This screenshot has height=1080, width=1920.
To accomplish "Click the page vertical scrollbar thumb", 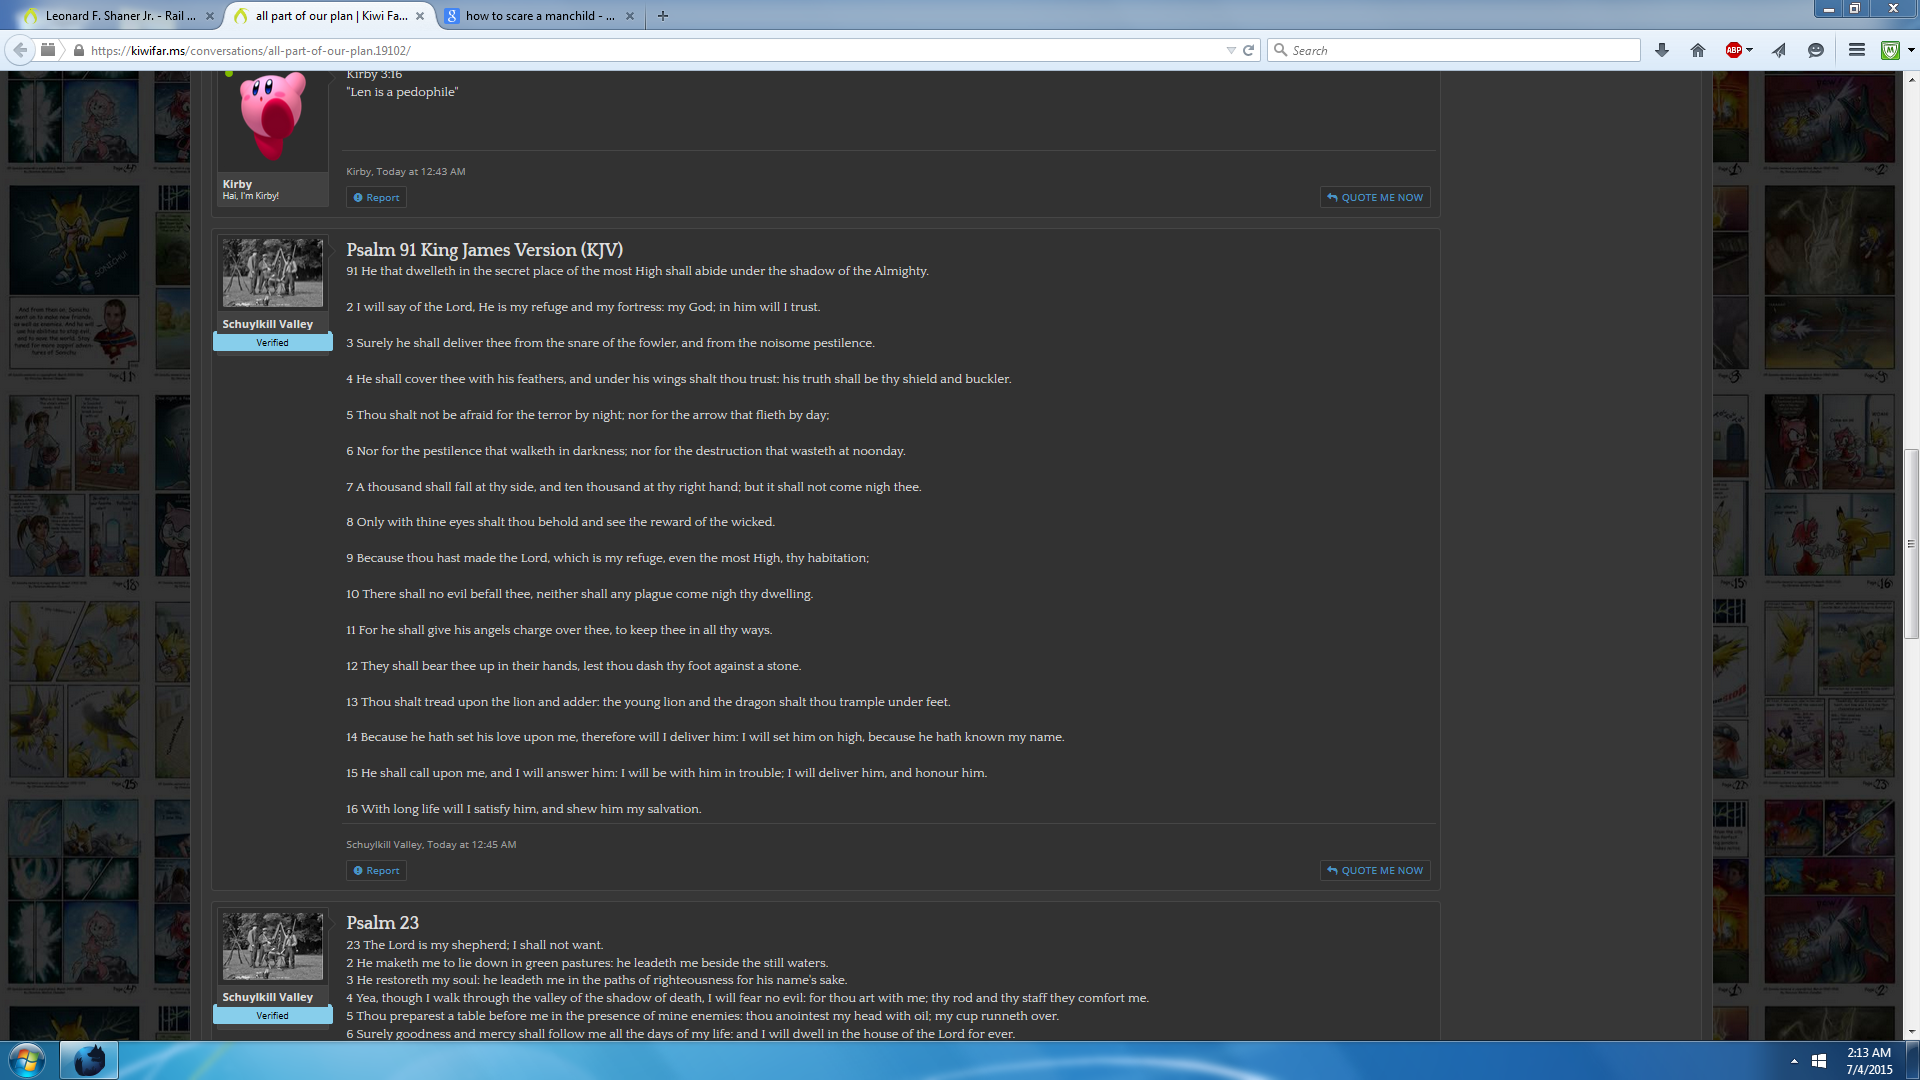I will [x=1911, y=544].
